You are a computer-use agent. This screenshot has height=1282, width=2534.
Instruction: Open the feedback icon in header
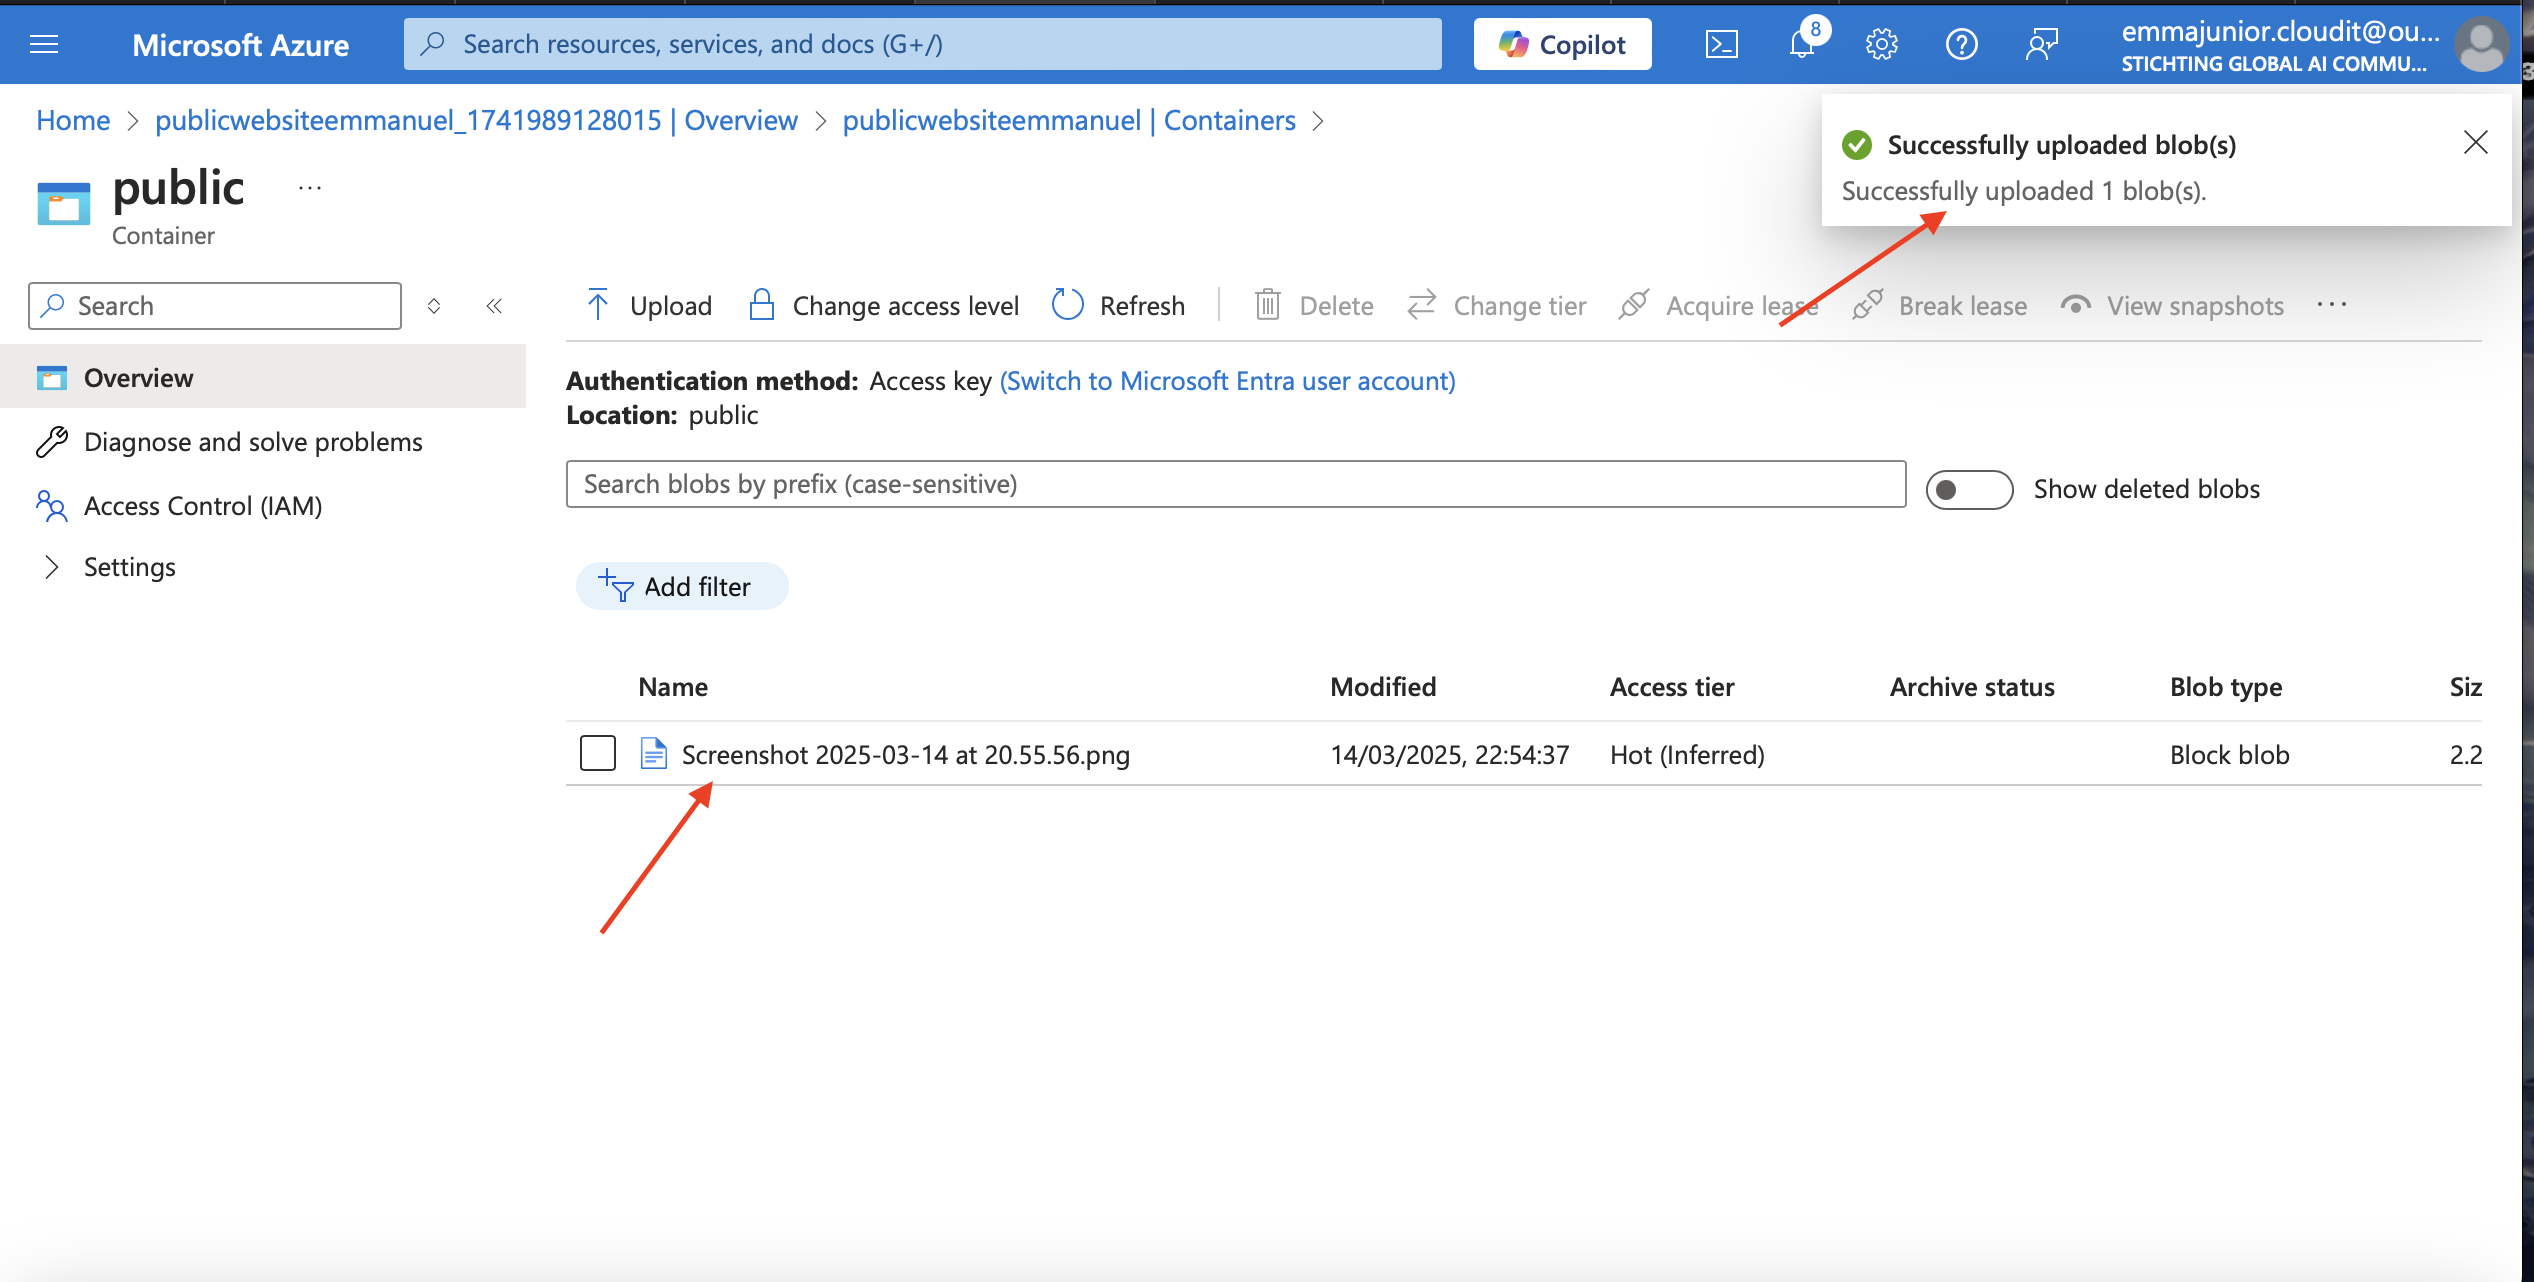[2041, 44]
